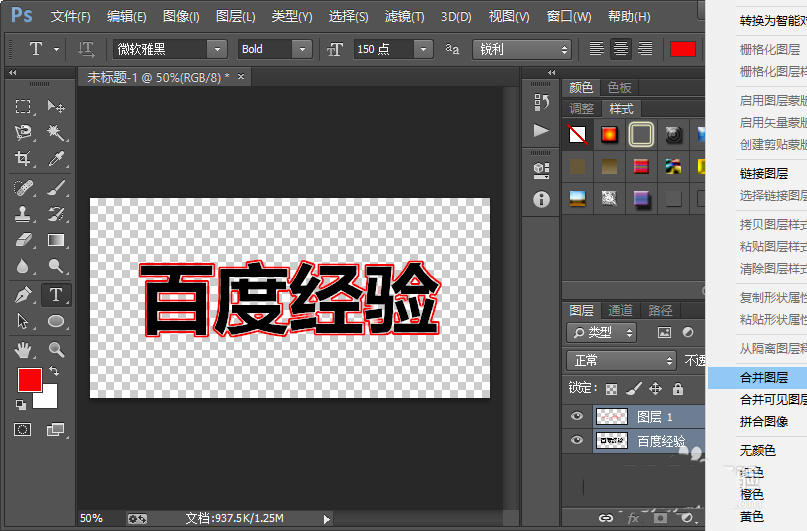
Task: Select the Magic Wand tool
Action: (56, 133)
